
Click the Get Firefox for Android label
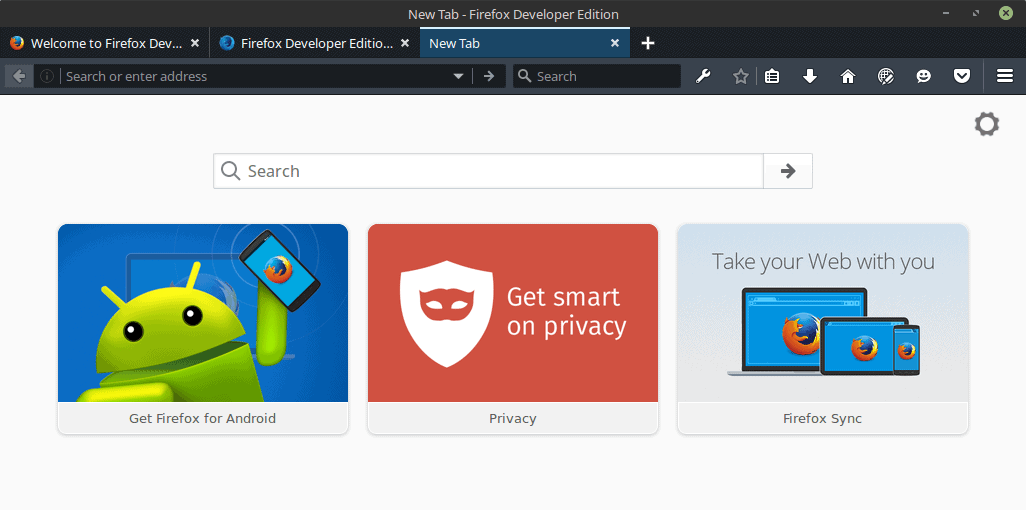pos(203,418)
